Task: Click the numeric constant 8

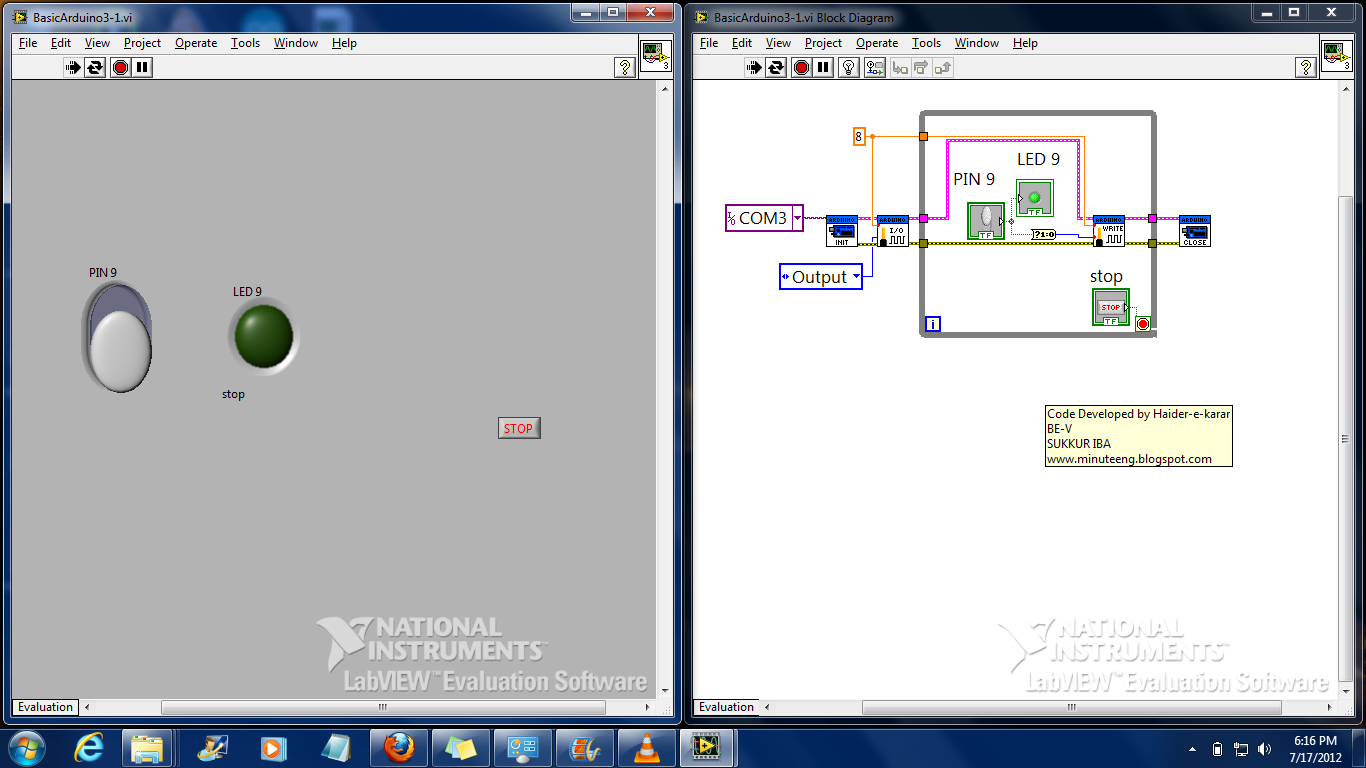Action: pyautogui.click(x=858, y=136)
